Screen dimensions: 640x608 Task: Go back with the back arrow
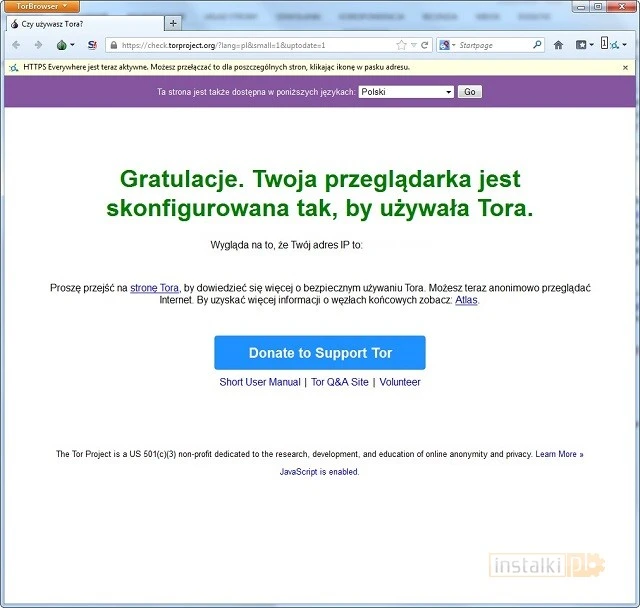16,45
